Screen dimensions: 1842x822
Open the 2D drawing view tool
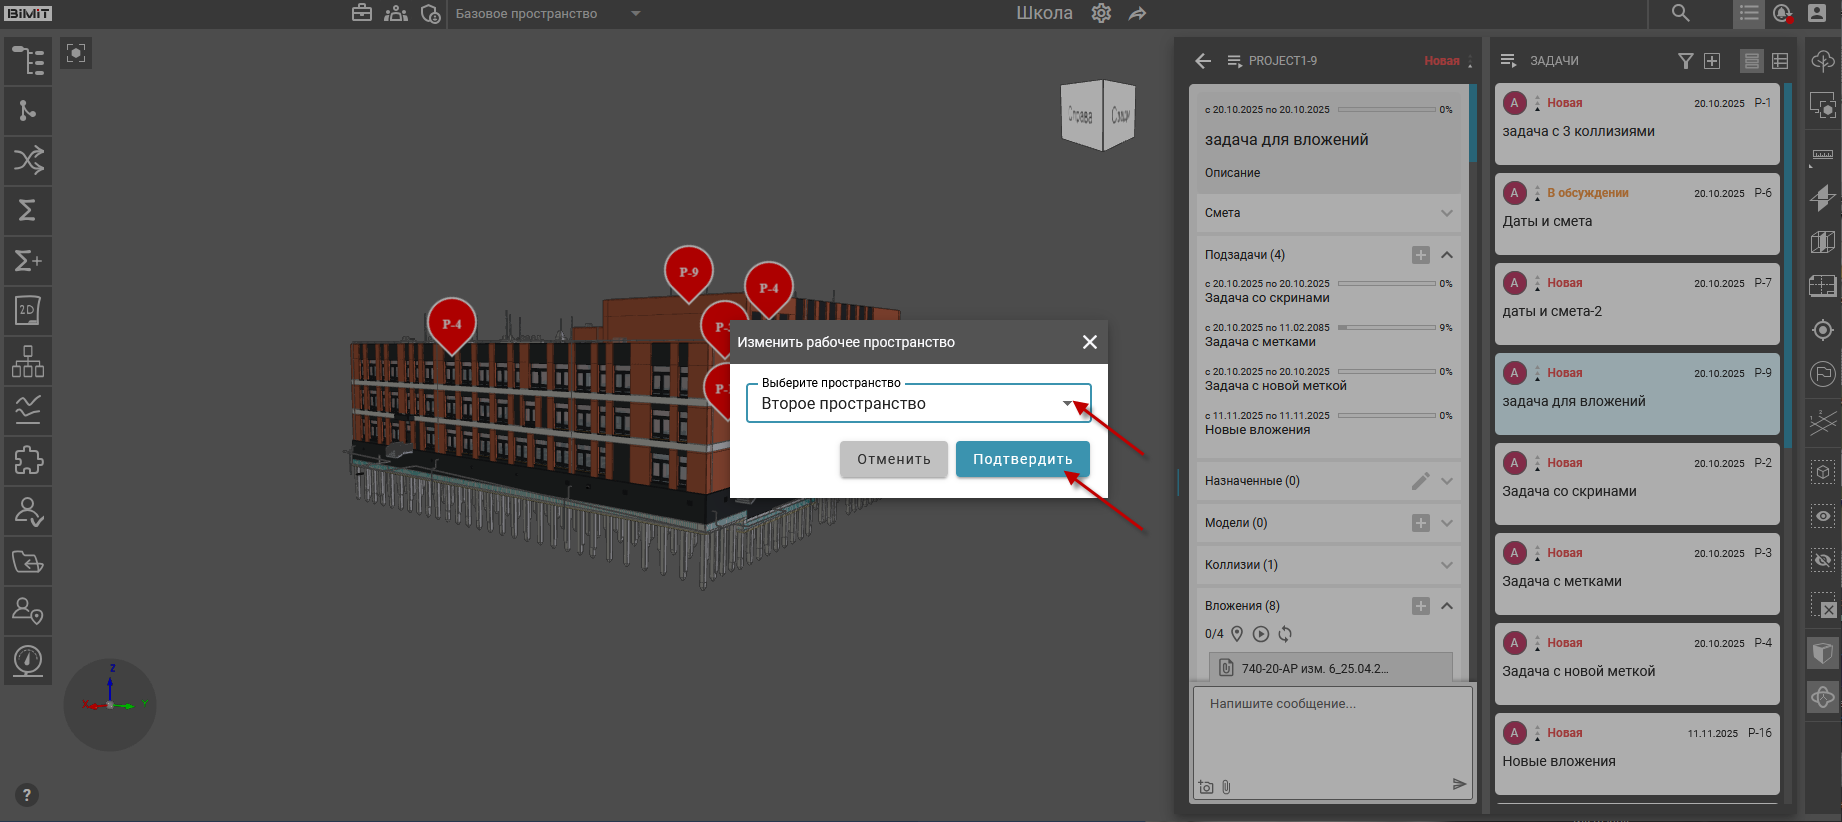[28, 311]
